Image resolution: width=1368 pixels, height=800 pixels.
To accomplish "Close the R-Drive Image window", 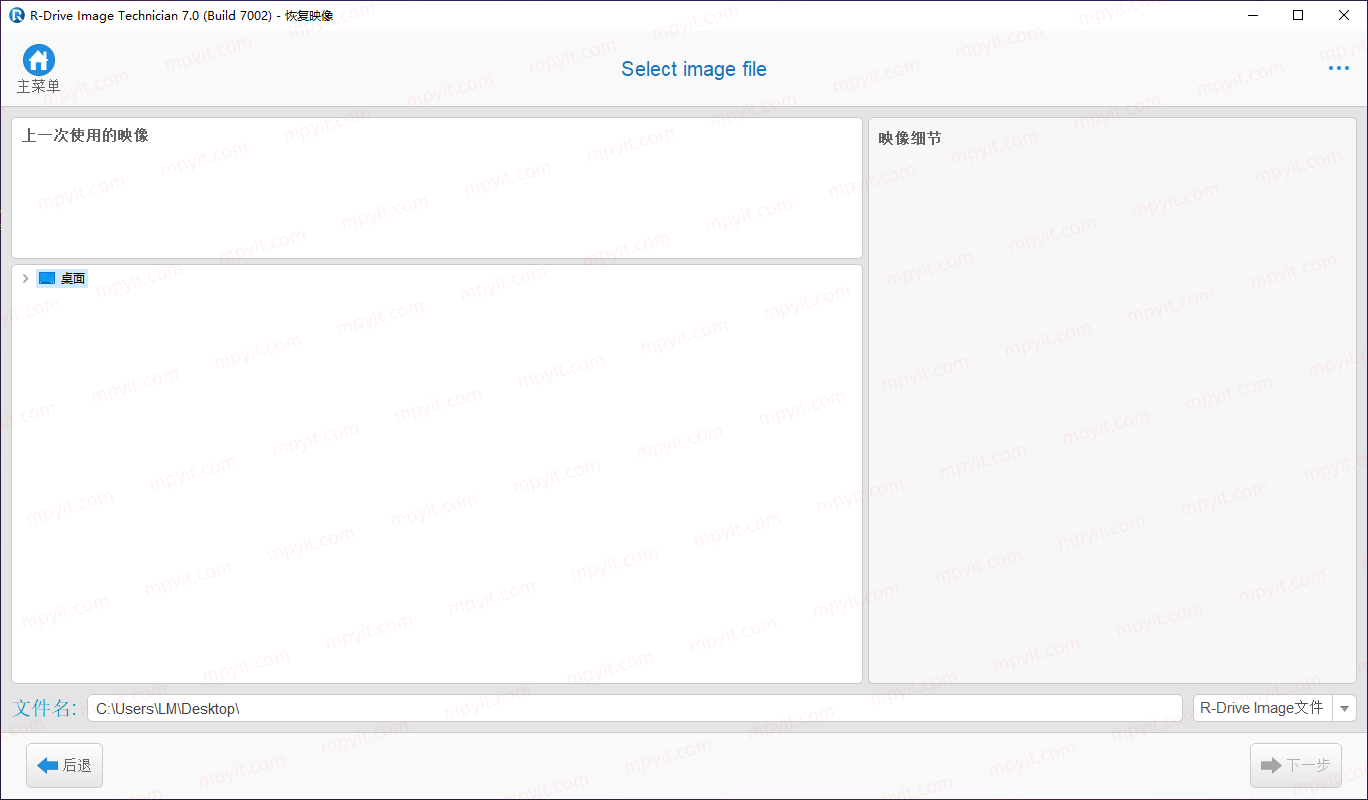I will (1344, 15).
